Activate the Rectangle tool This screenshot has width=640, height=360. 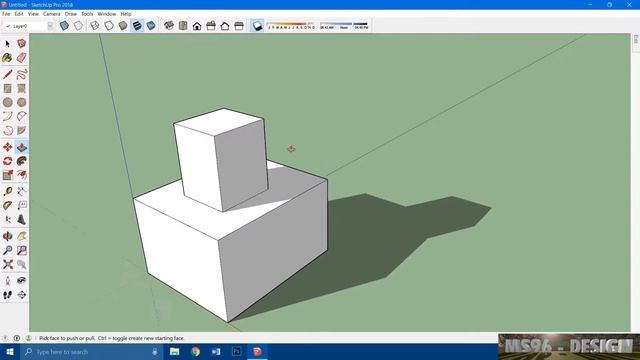[x=7, y=88]
